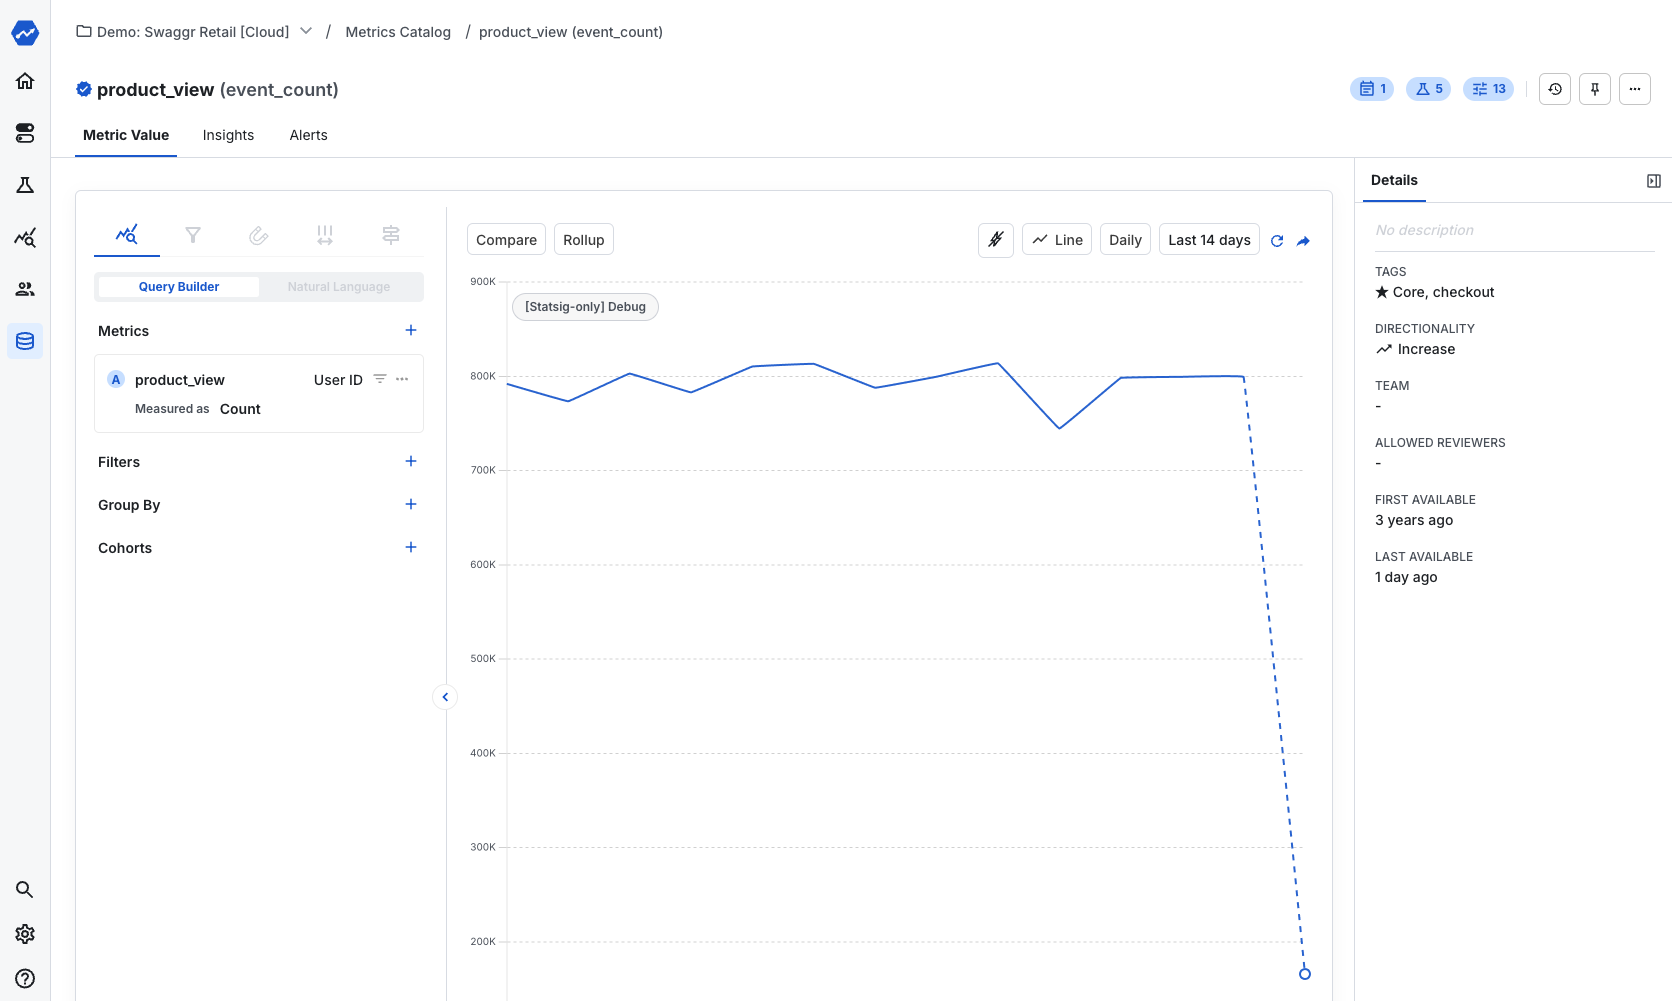The image size is (1672, 1001).
Task: Select the retention tab icon
Action: [x=259, y=235]
